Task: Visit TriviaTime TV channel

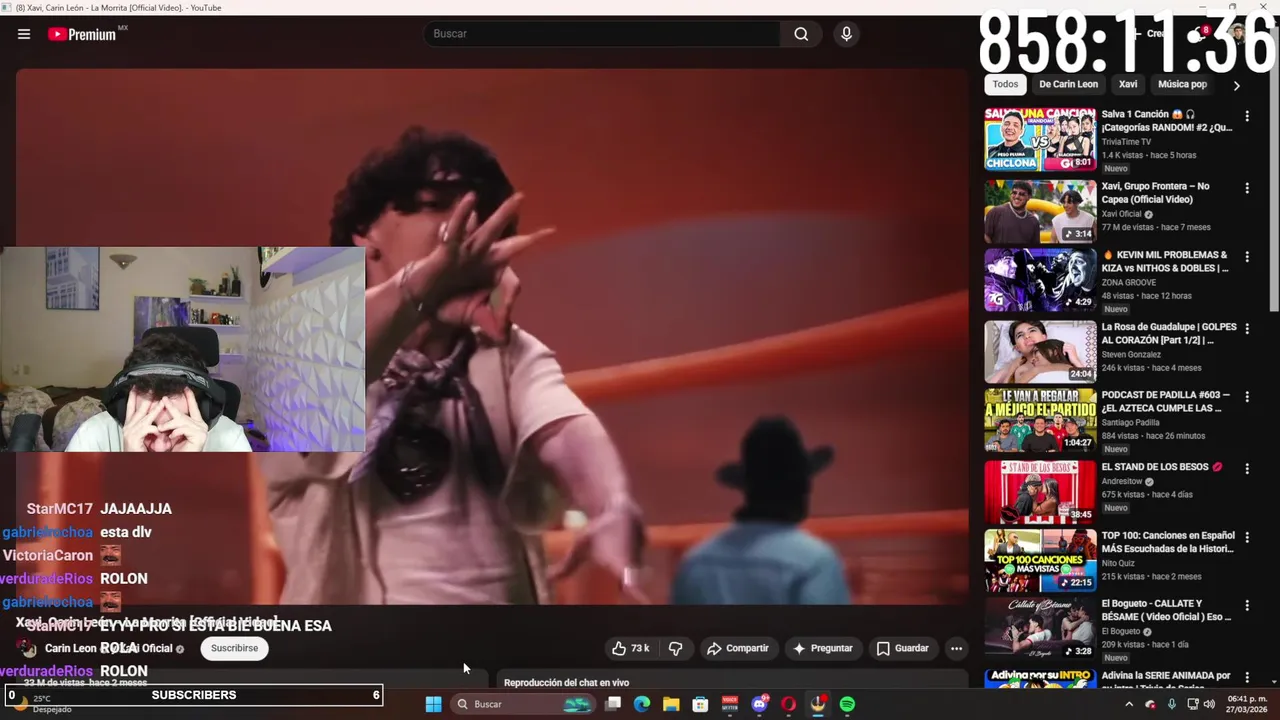Action: click(x=1126, y=142)
